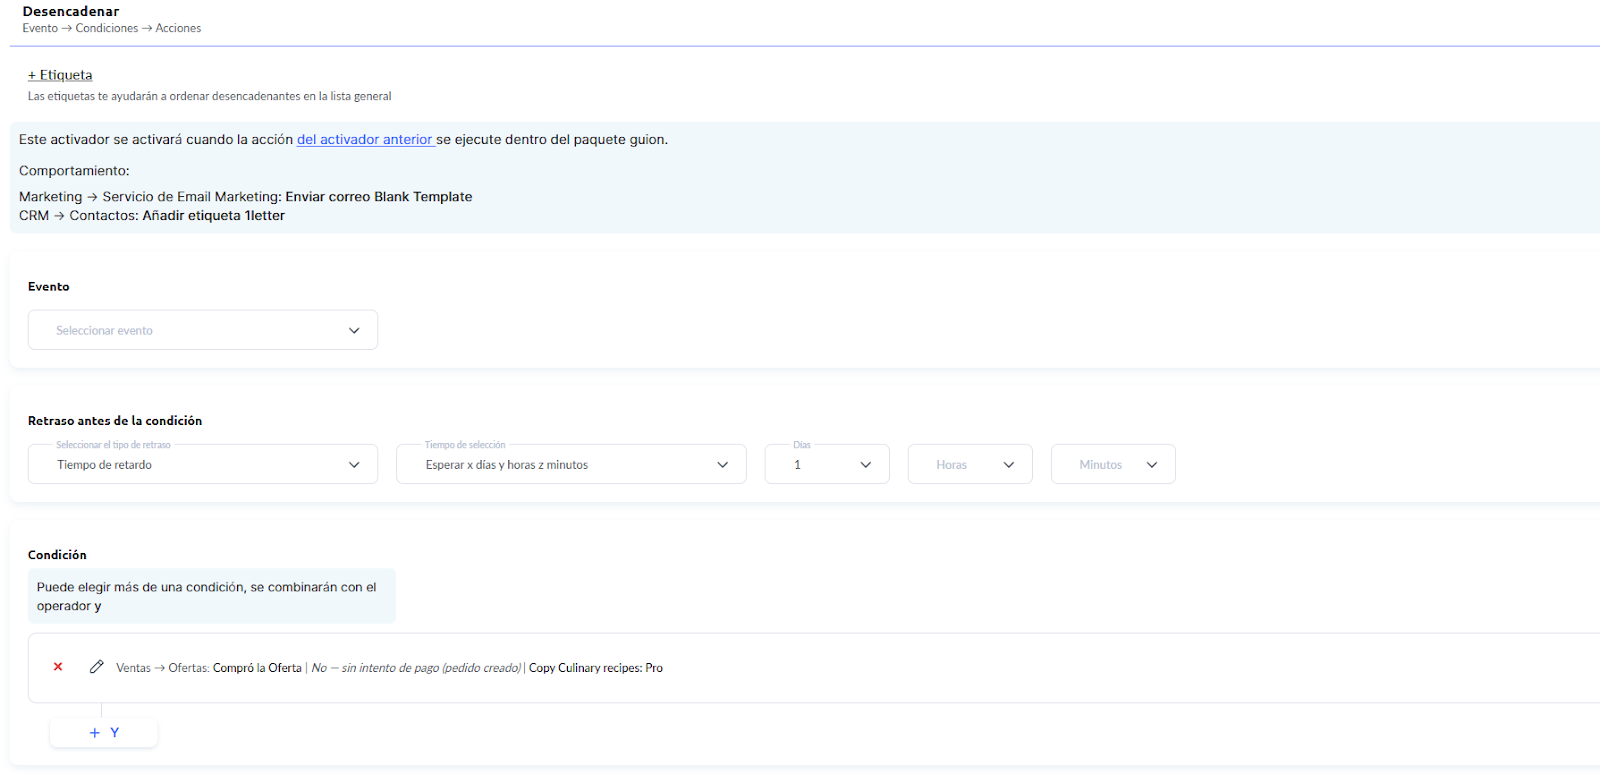Click the chevron arrow beside Tiempo de retardo
This screenshot has height=774, width=1600.
(354, 465)
